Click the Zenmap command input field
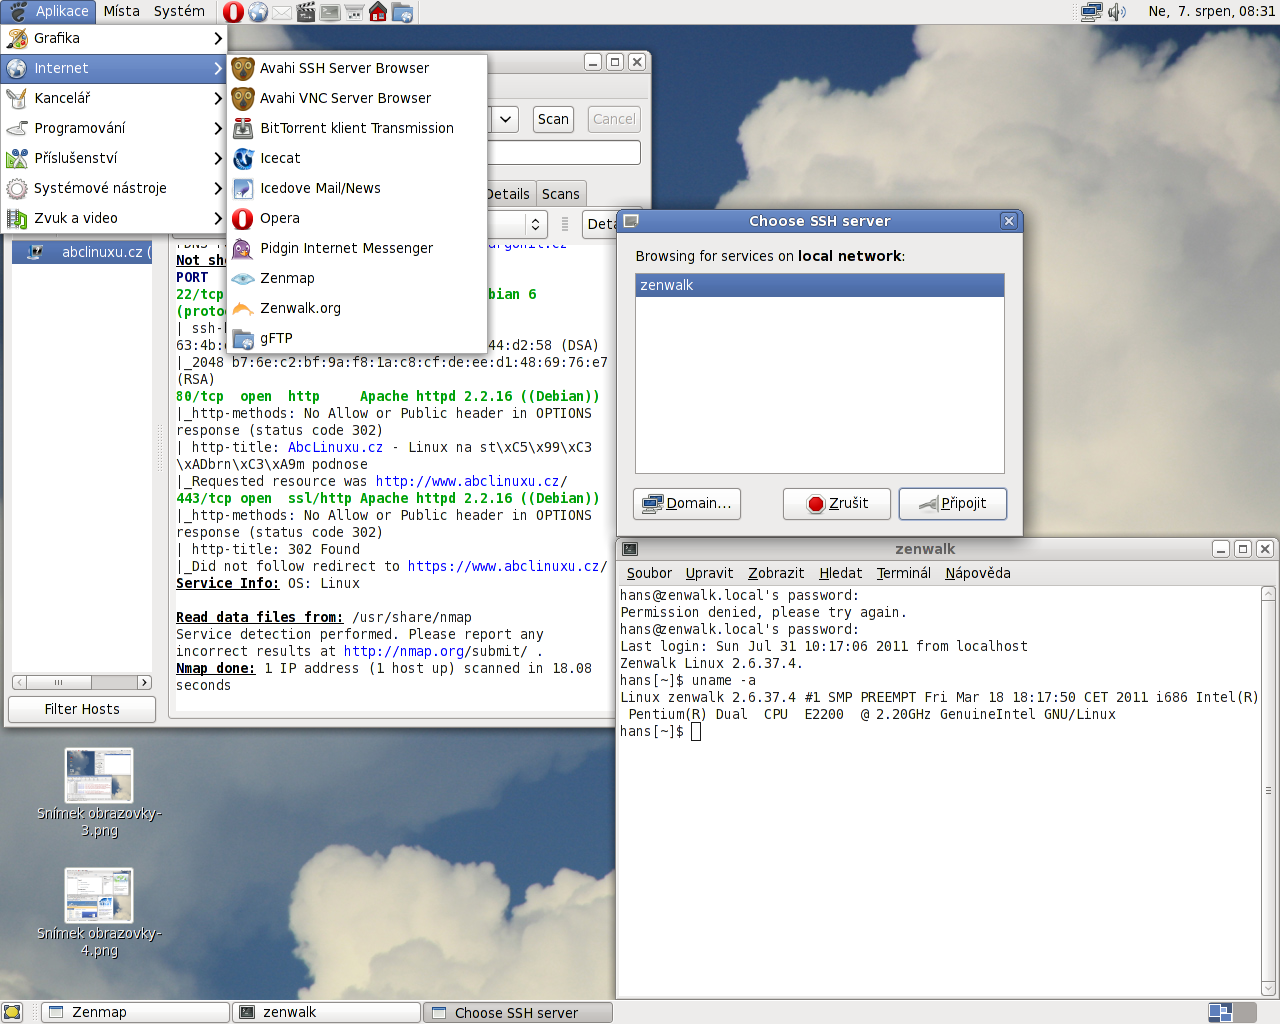The height and width of the screenshot is (1024, 1280). point(564,152)
